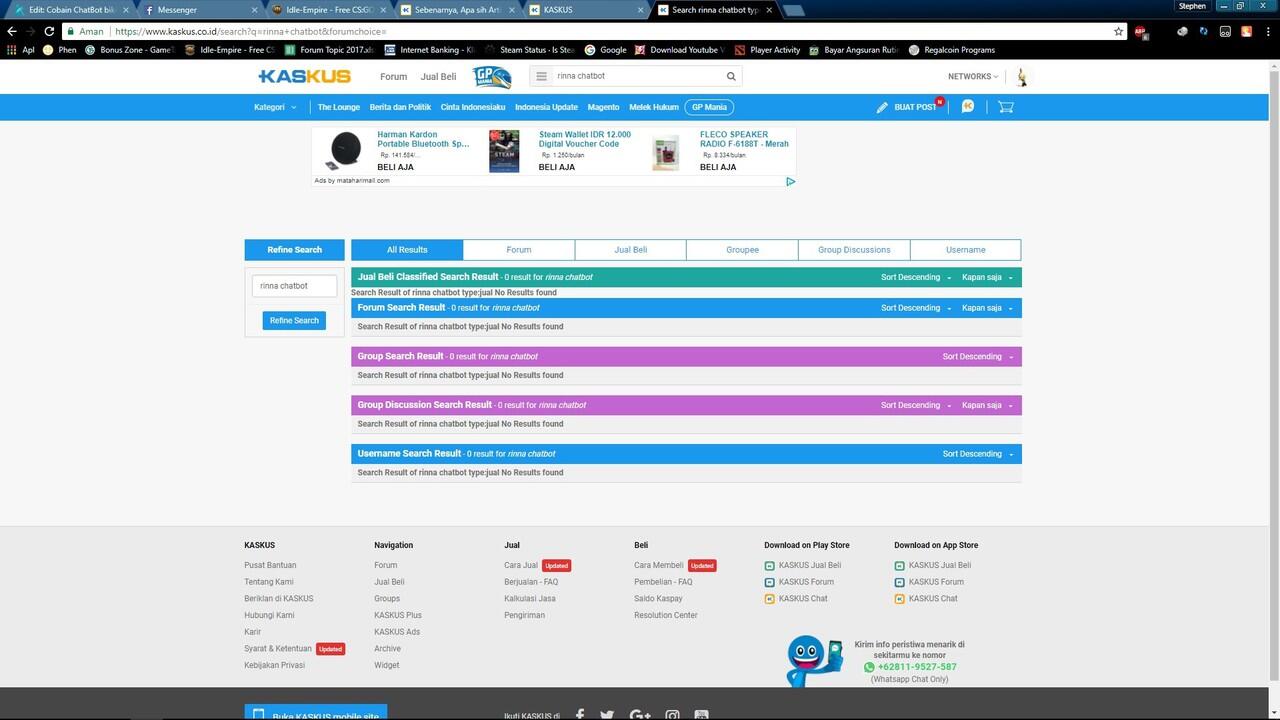This screenshot has height=720, width=1280.
Task: Click the GP Mania pill button
Action: (x=709, y=107)
